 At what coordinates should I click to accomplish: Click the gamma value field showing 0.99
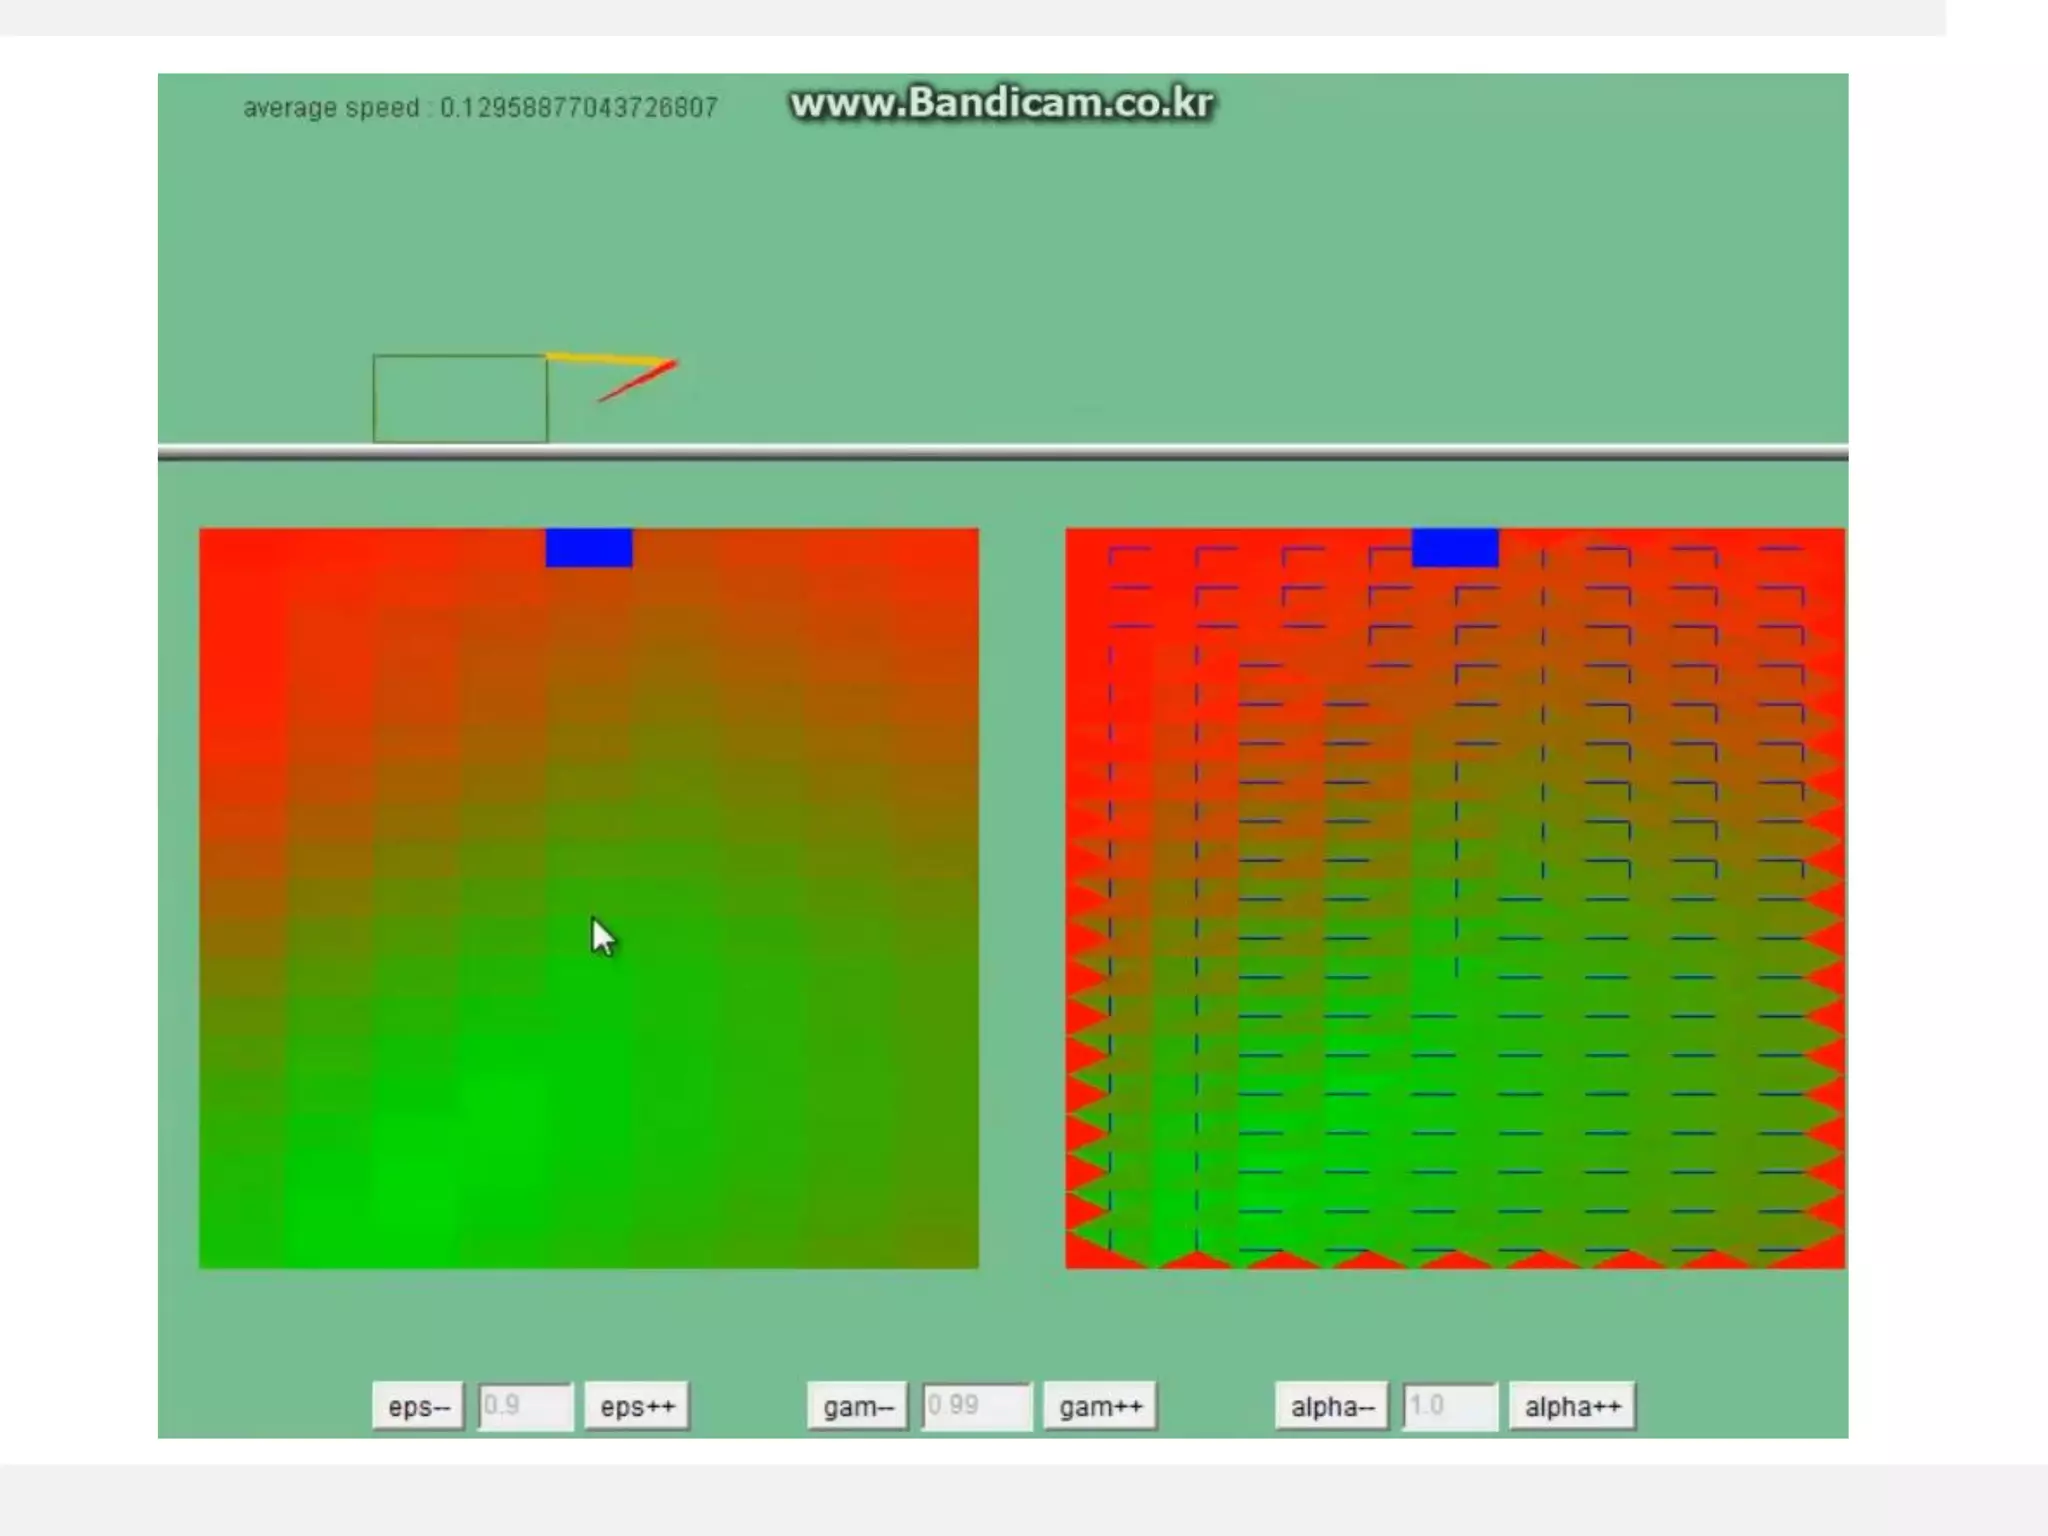click(x=975, y=1406)
